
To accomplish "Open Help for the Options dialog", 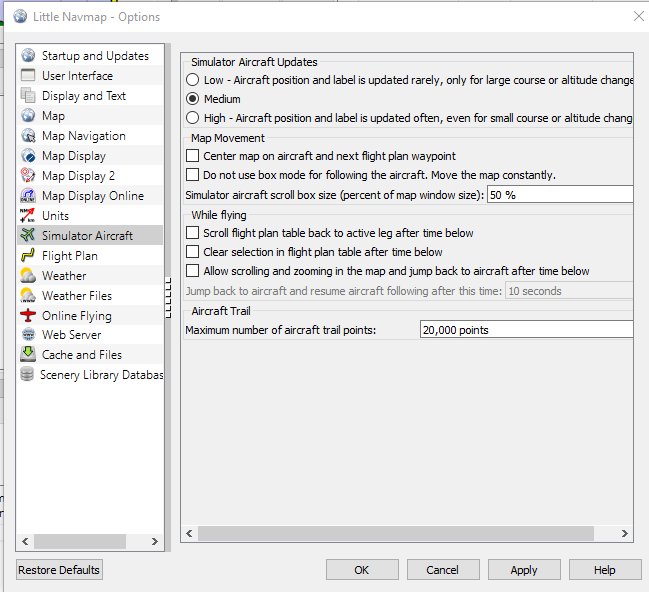I will (605, 570).
